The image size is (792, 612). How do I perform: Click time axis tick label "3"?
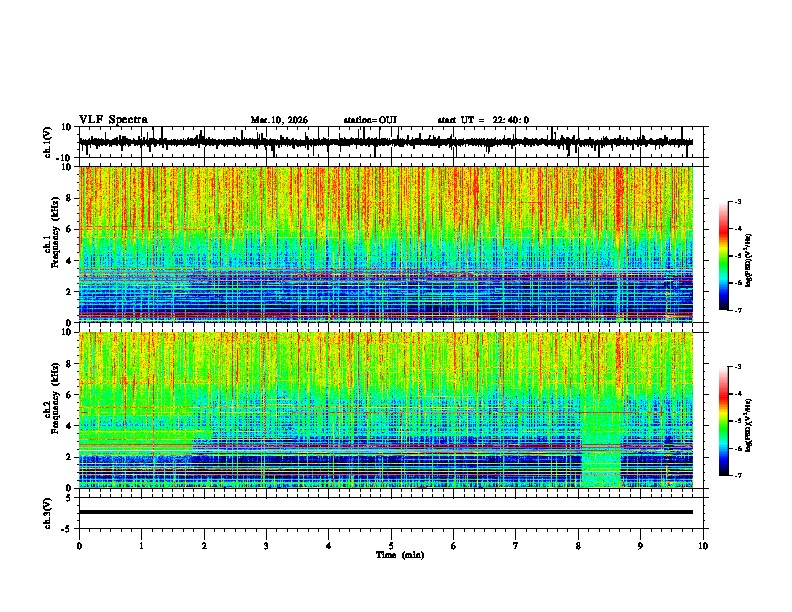(x=266, y=546)
